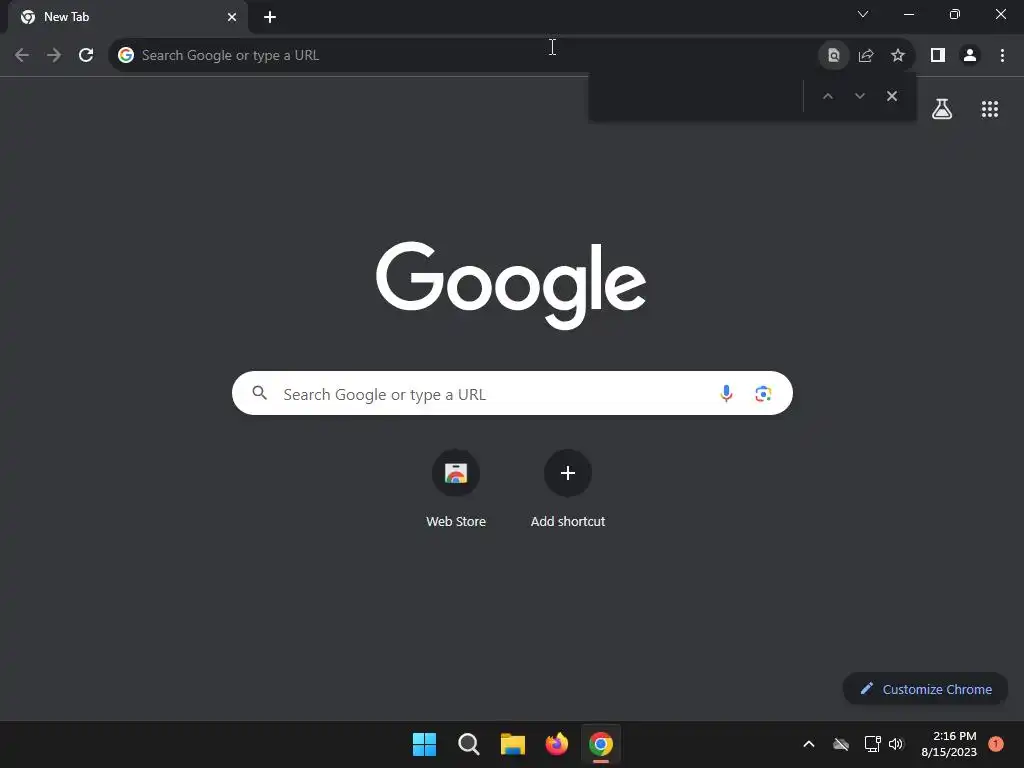1024x768 pixels.
Task: Show hidden system tray icons
Action: click(808, 744)
